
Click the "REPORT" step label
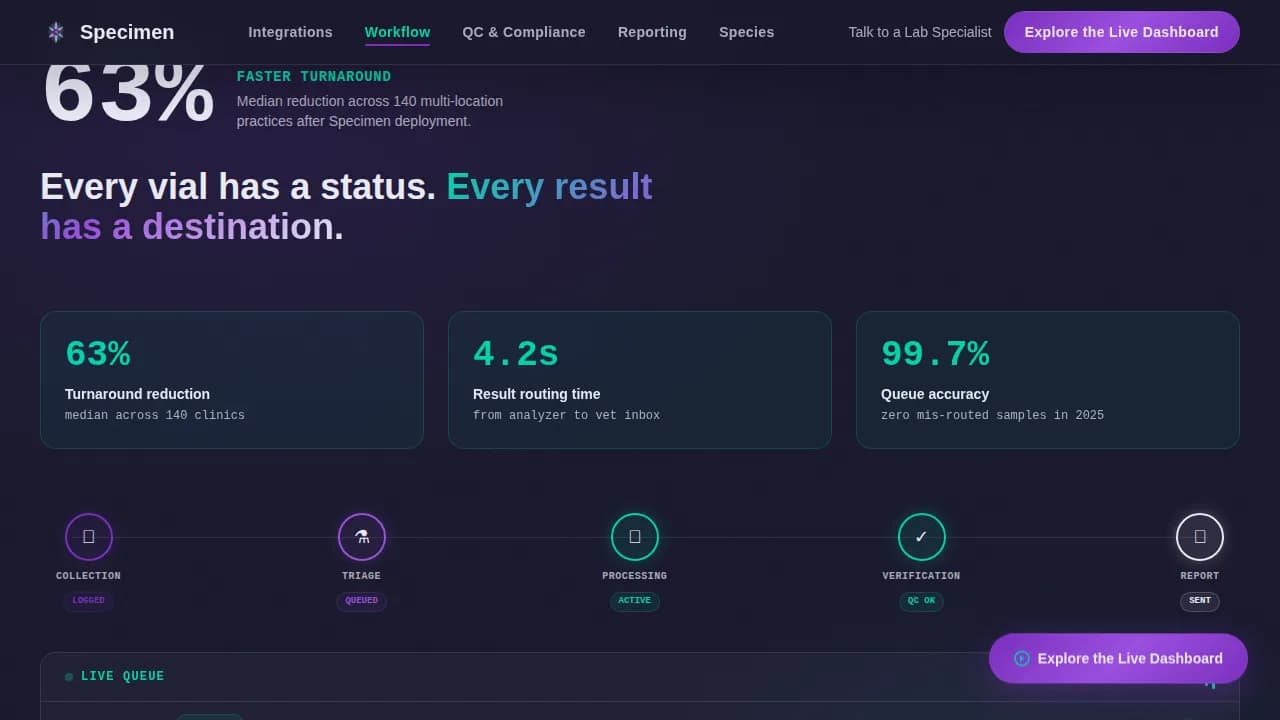tap(1200, 576)
